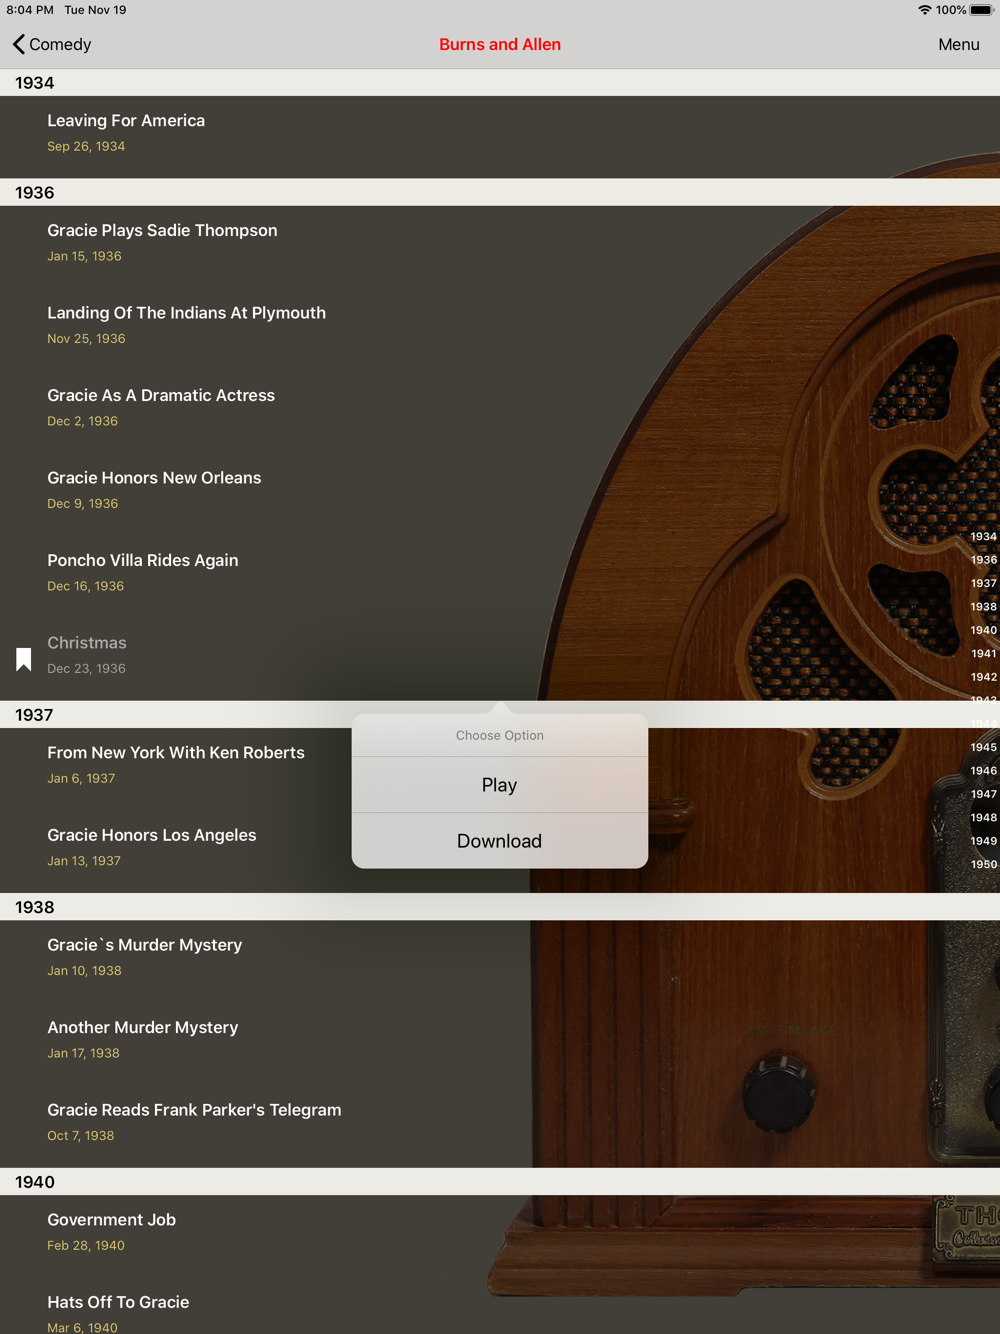Jump to 1949 in the year index

coord(983,841)
